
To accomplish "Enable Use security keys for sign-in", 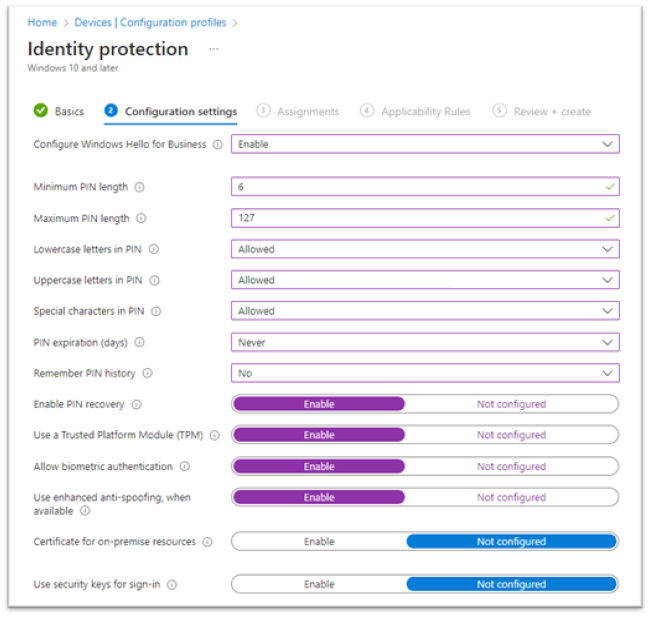I will [319, 584].
